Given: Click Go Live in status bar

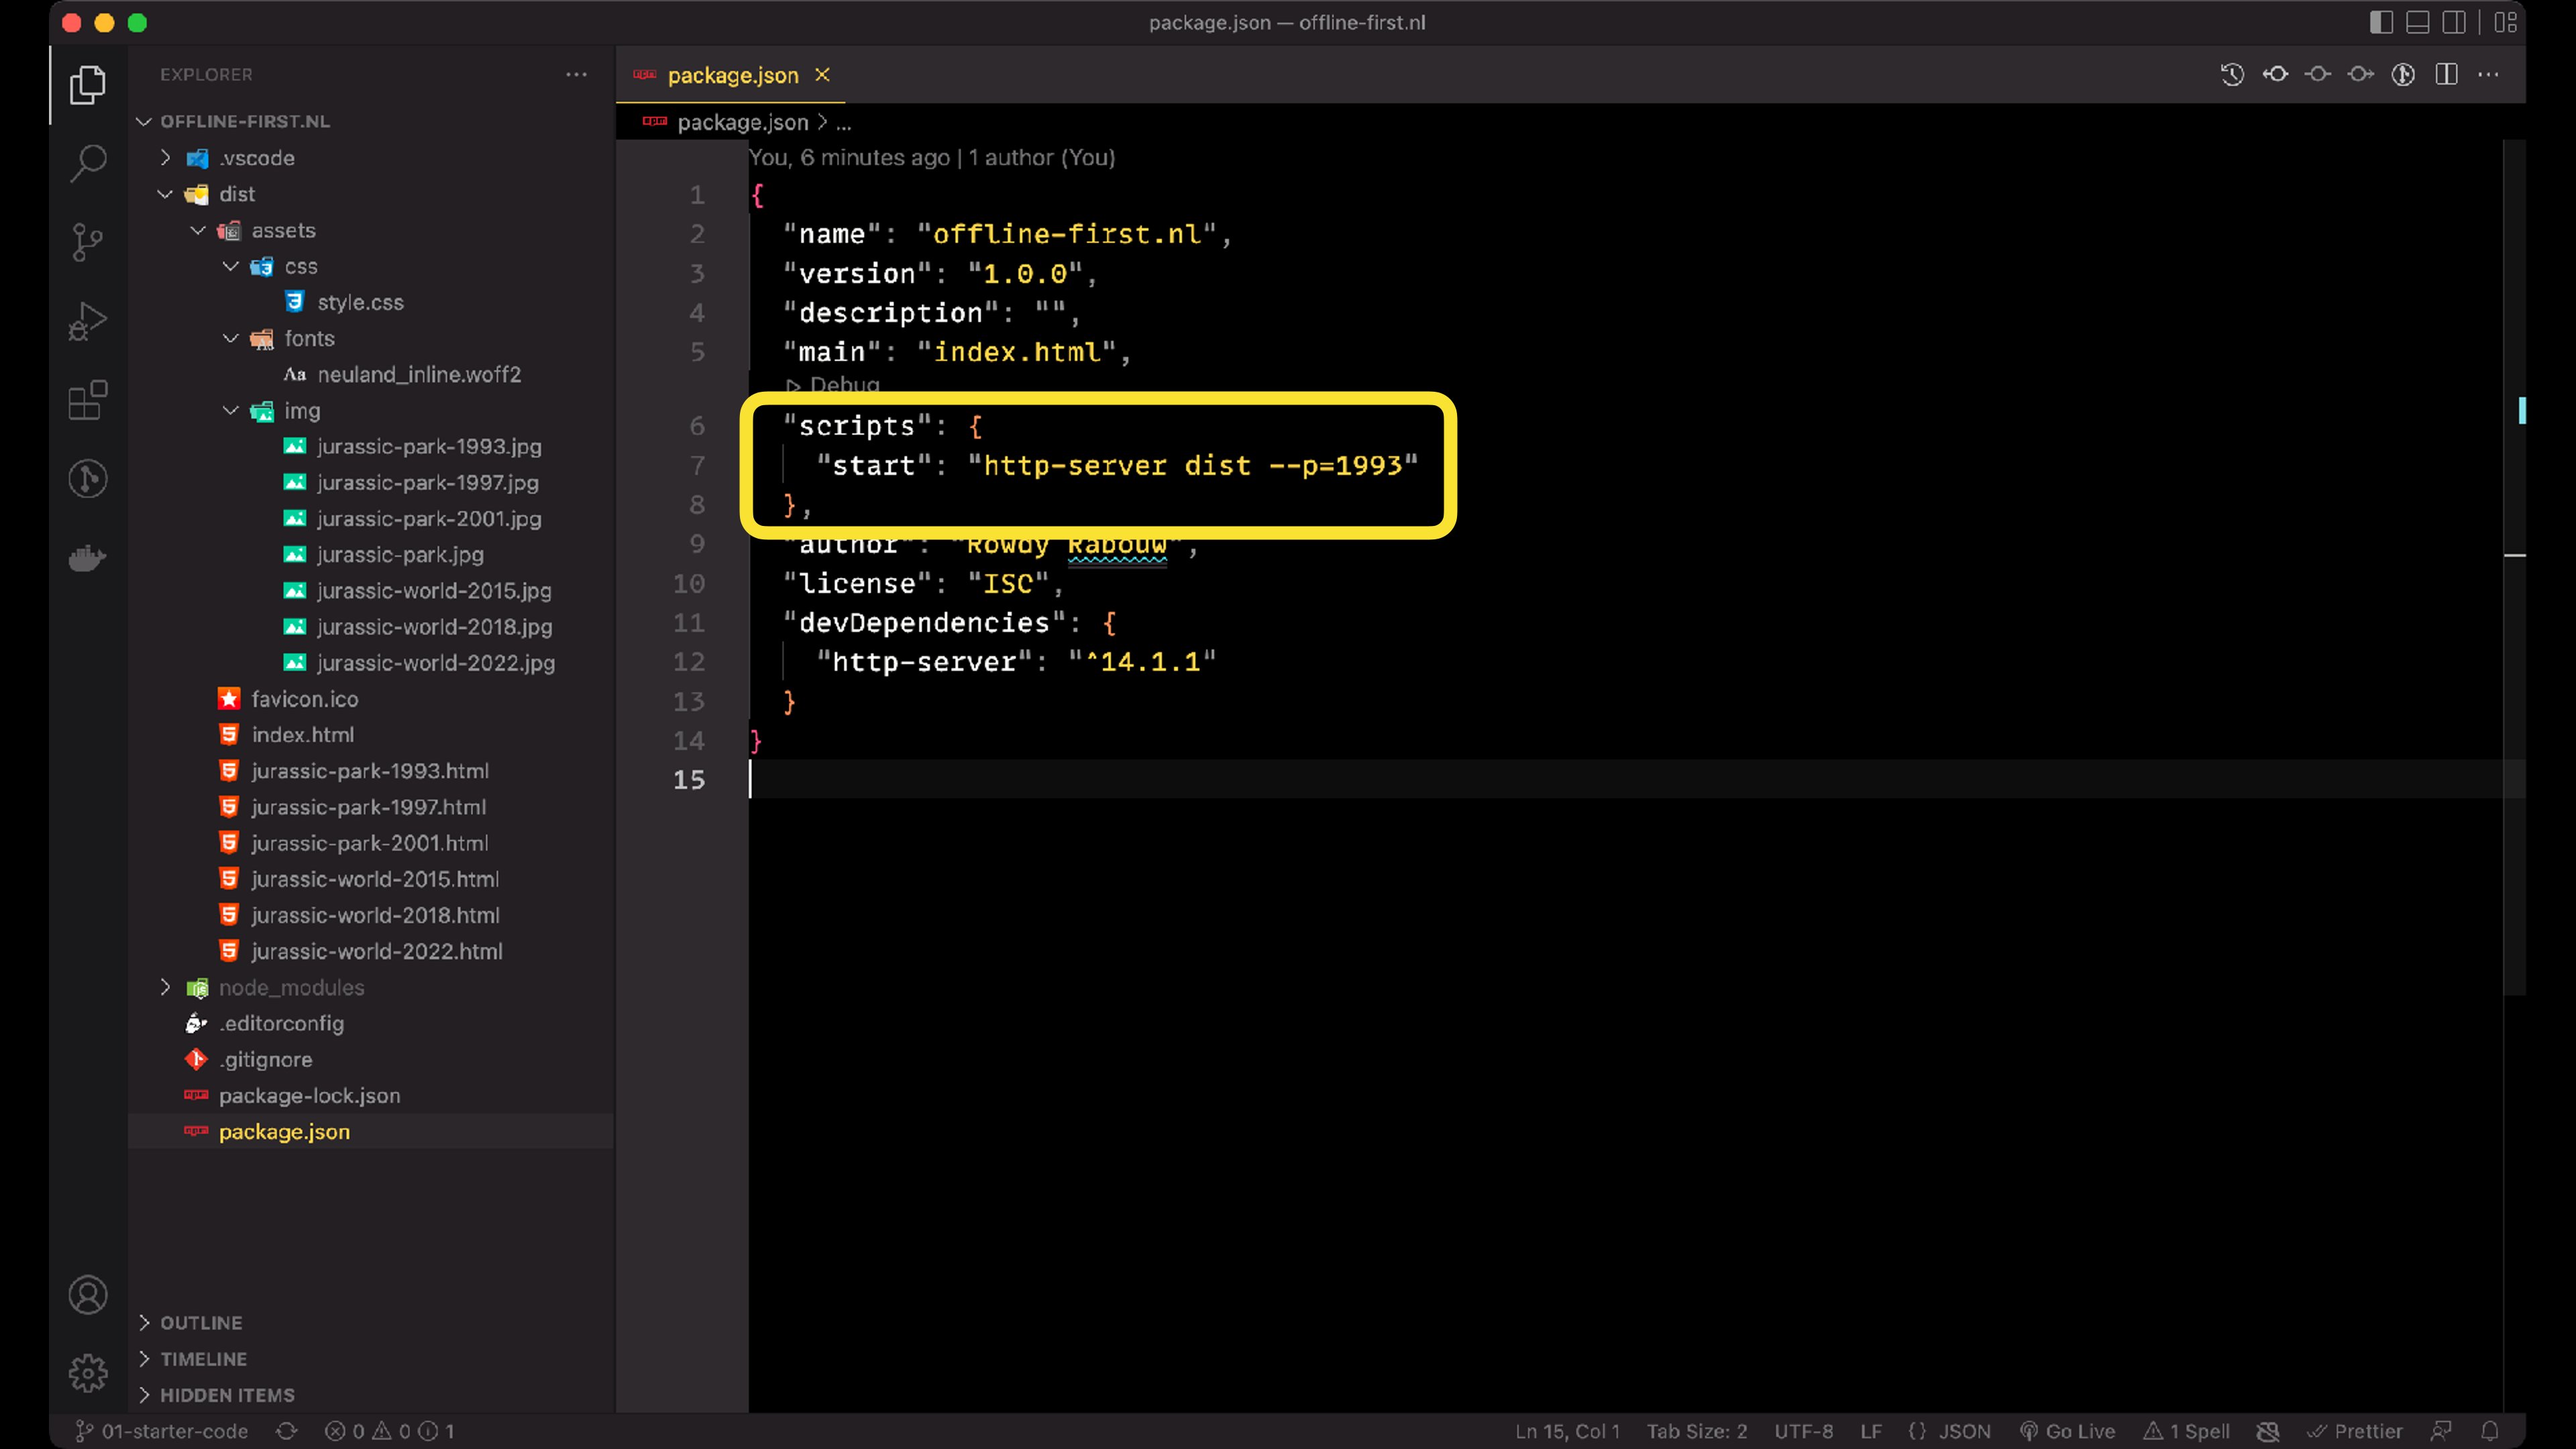Looking at the screenshot, I should (x=2067, y=1431).
